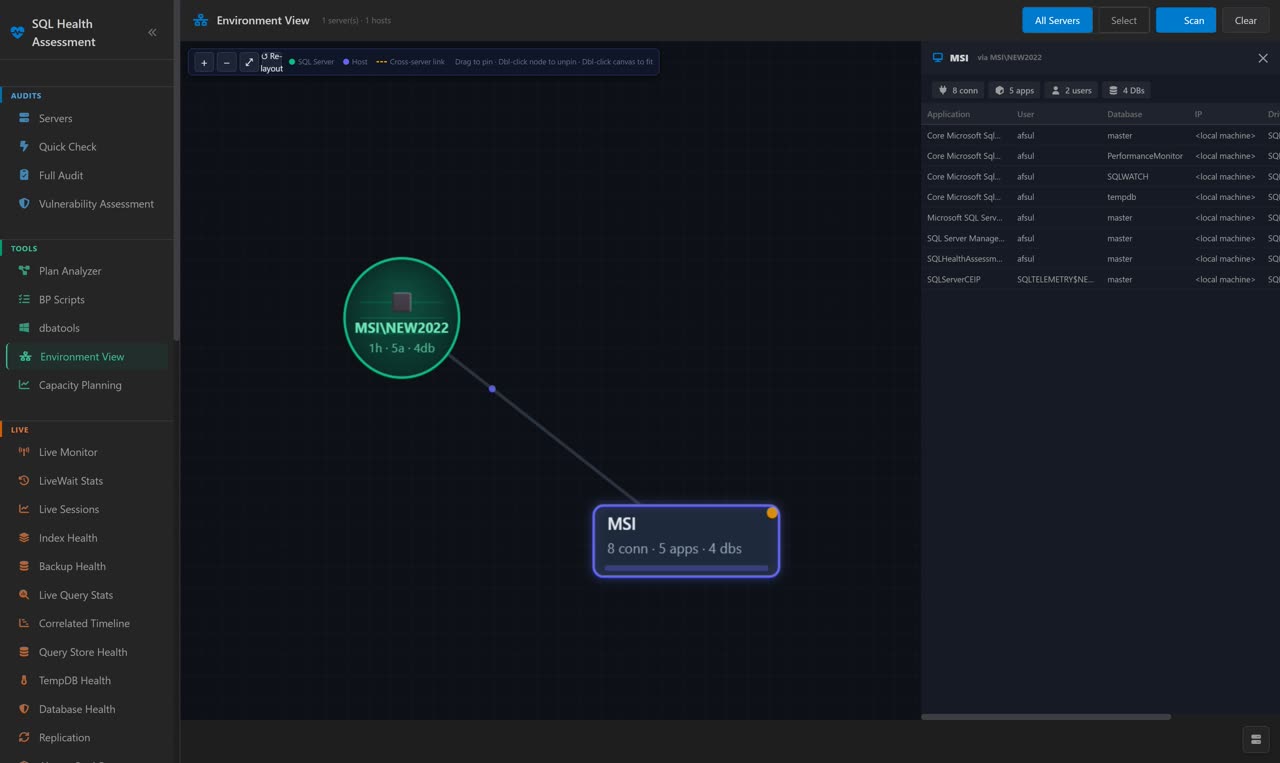The image size is (1280, 763).
Task: Start a Scan of servers
Action: tap(1185, 19)
